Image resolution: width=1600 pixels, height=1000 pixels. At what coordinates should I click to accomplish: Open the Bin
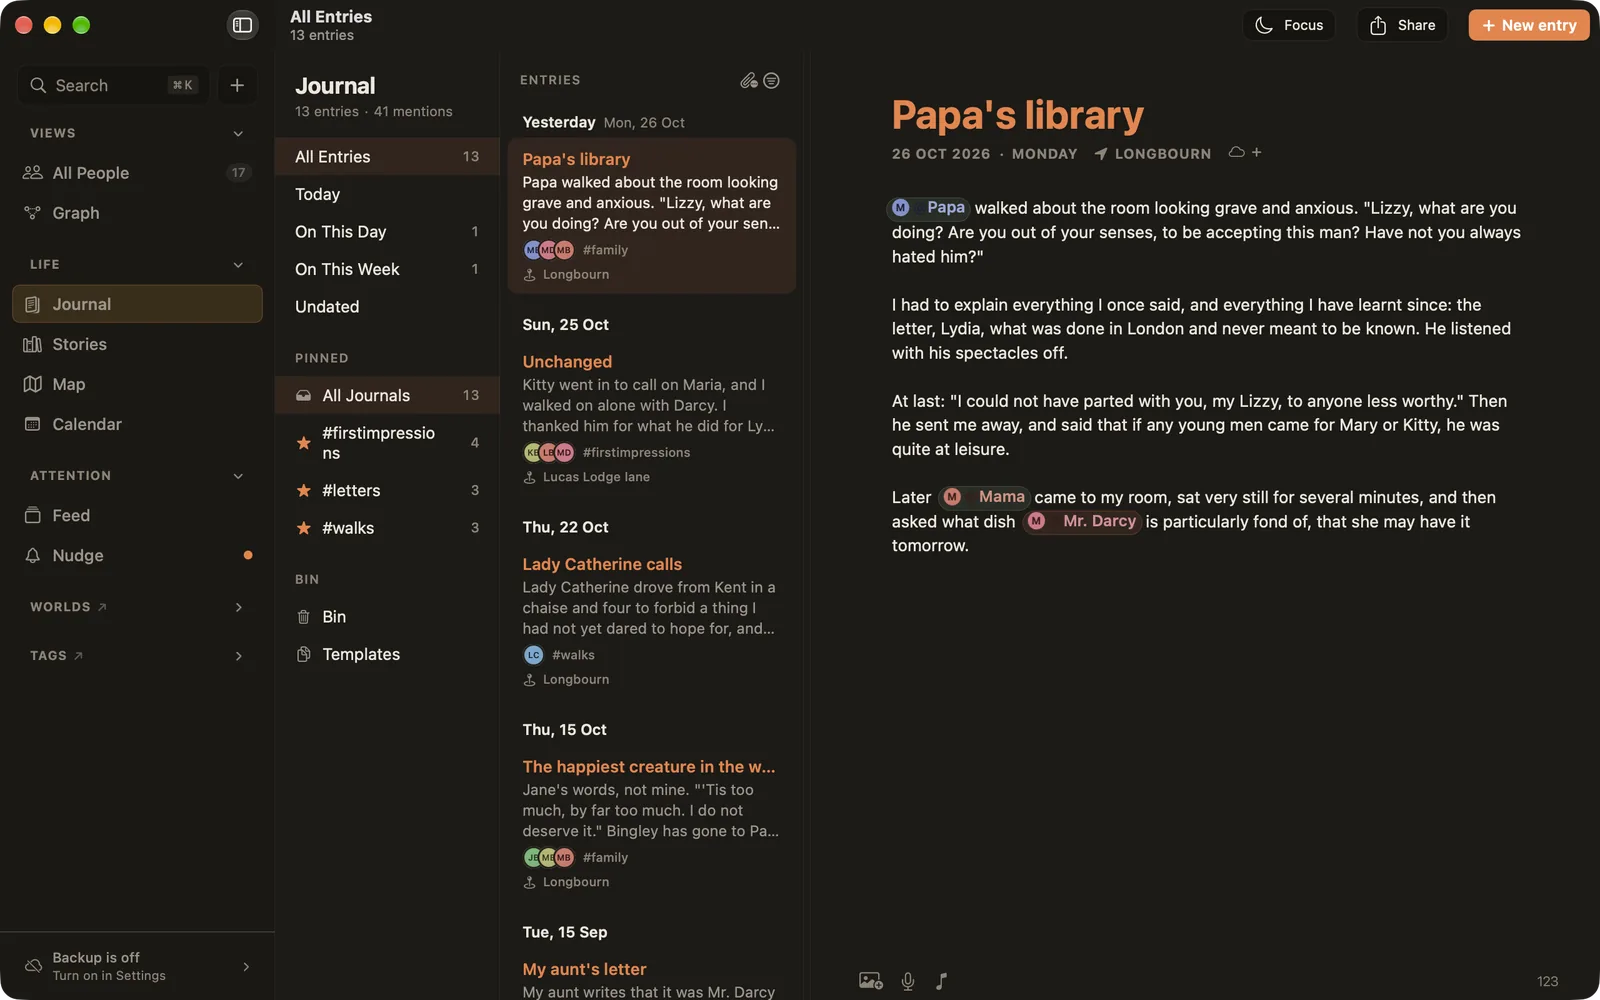point(387,617)
